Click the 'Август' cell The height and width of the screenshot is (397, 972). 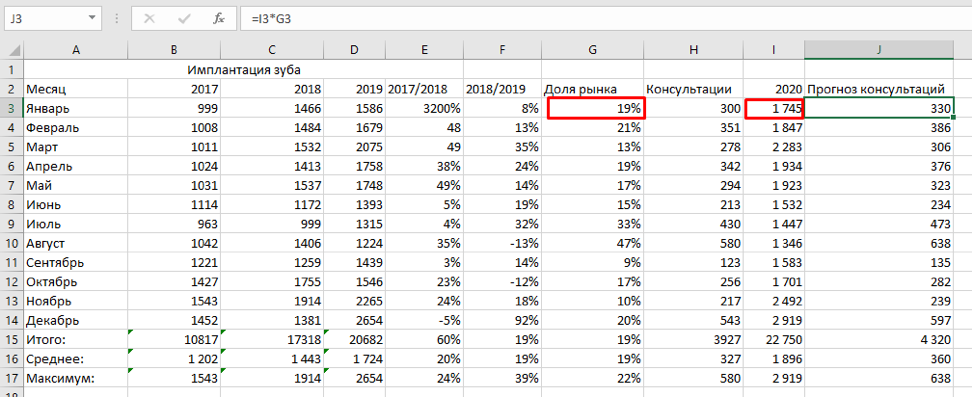click(x=76, y=244)
